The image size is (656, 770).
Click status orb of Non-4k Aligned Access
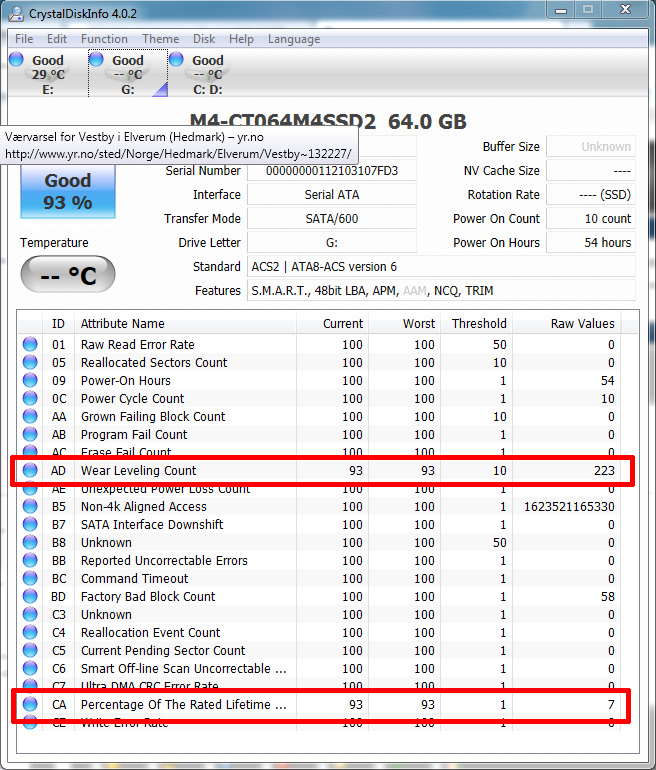click(x=30, y=506)
